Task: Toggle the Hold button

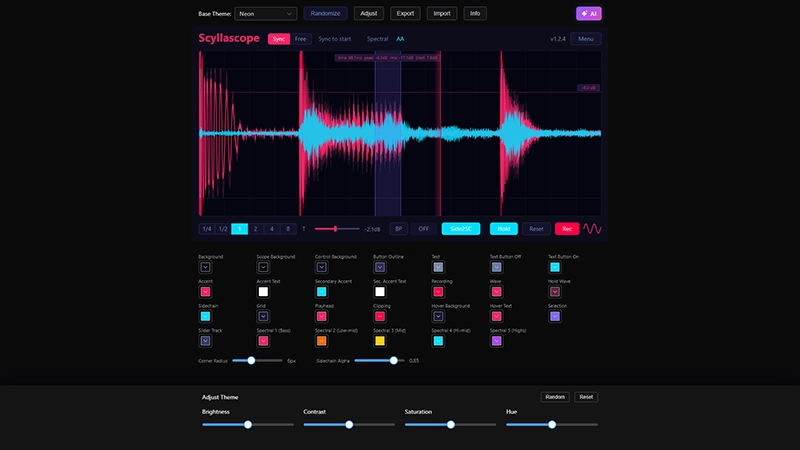Action: pos(504,229)
